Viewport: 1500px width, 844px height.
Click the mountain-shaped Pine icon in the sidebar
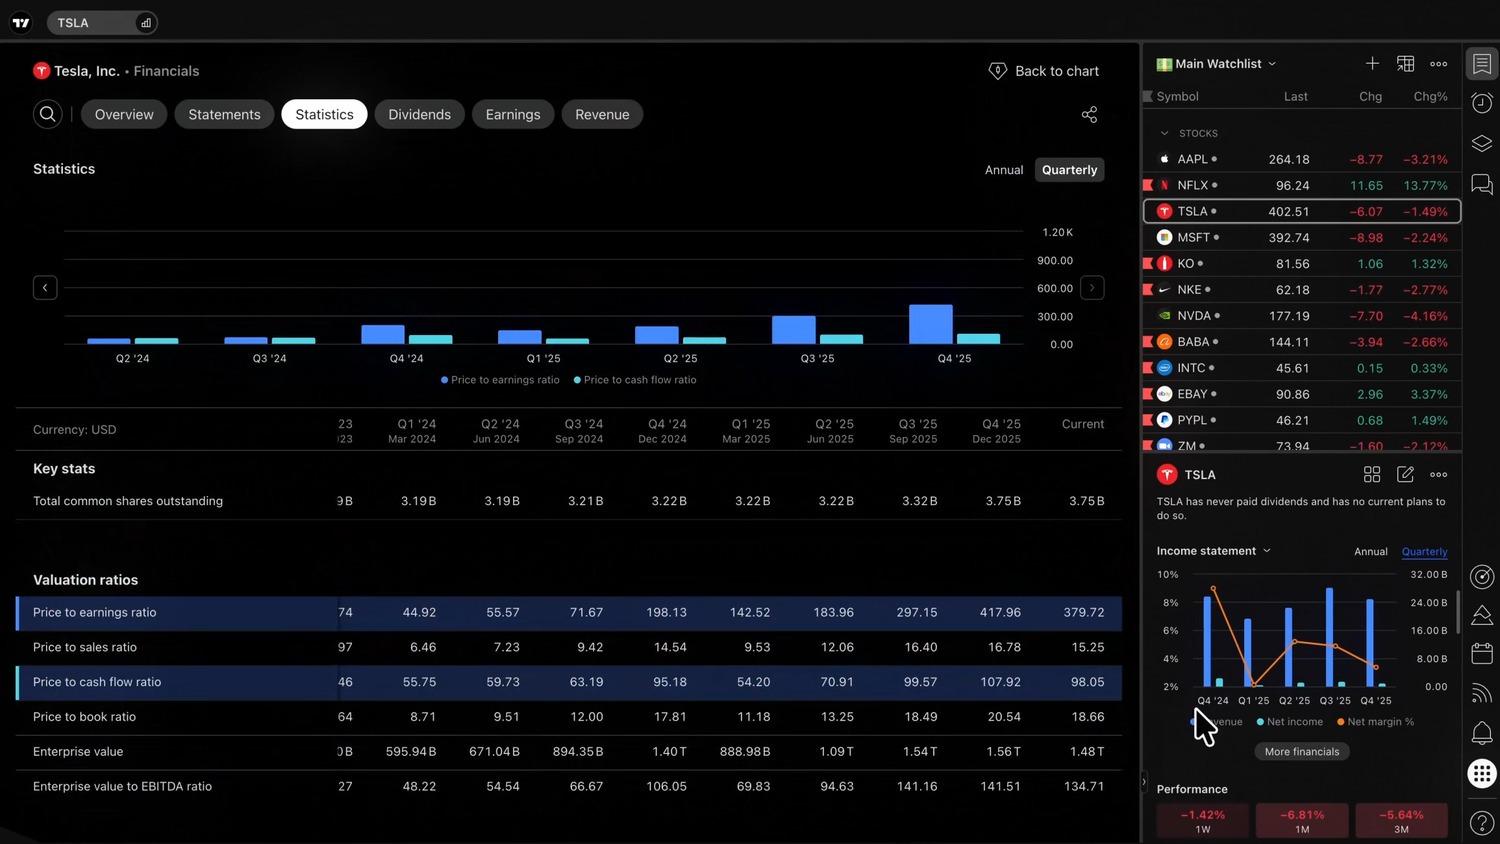tap(1482, 615)
